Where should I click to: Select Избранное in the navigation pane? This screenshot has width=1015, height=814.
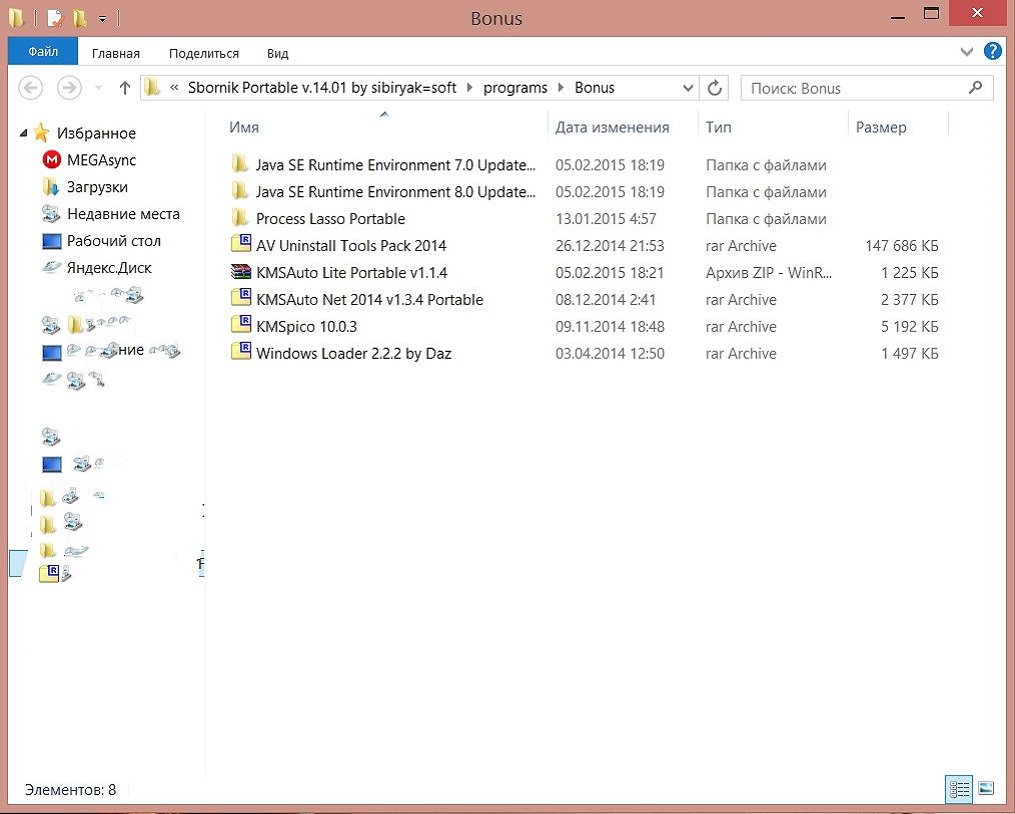pos(96,133)
